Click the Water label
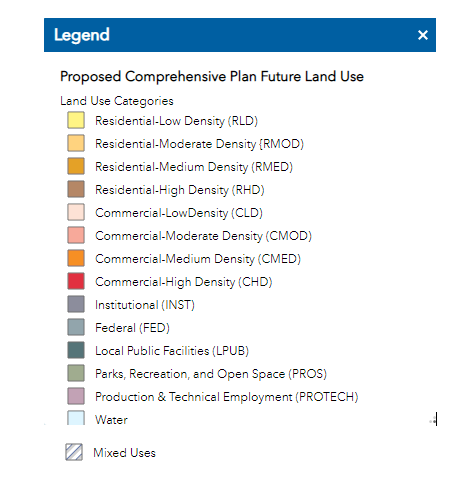This screenshot has height=496, width=474. click(x=111, y=420)
